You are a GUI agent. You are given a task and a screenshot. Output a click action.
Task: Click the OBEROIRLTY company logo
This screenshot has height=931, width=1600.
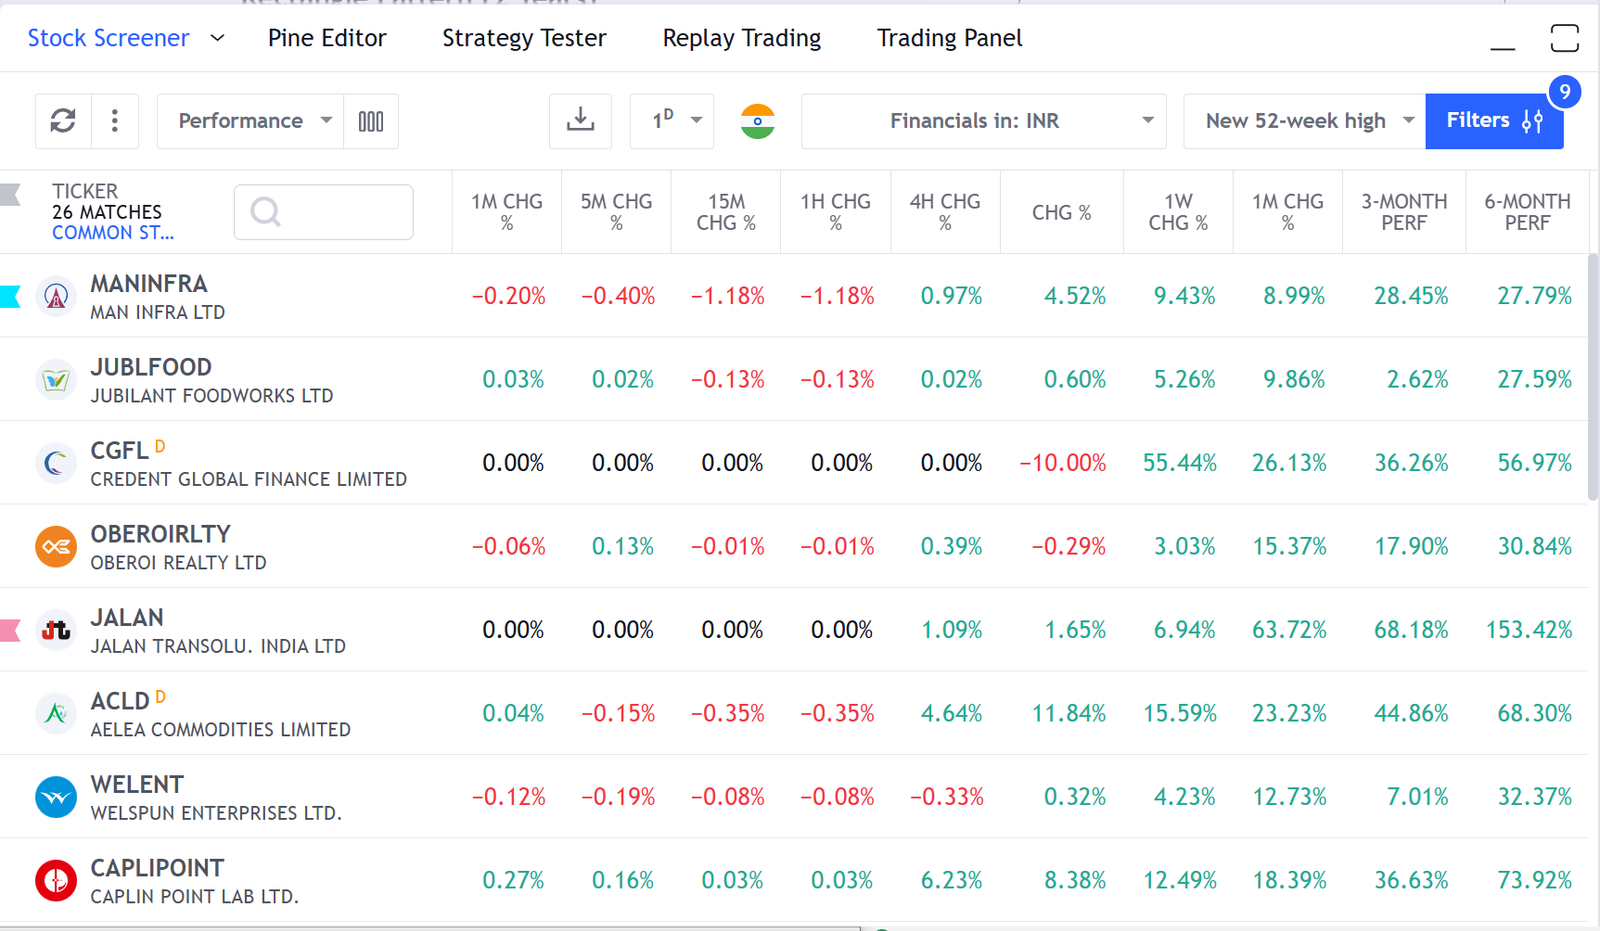56,546
